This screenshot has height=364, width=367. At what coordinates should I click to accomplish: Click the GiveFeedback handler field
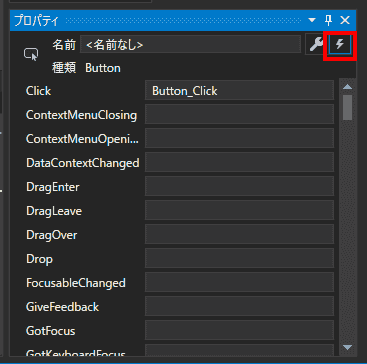click(x=239, y=306)
